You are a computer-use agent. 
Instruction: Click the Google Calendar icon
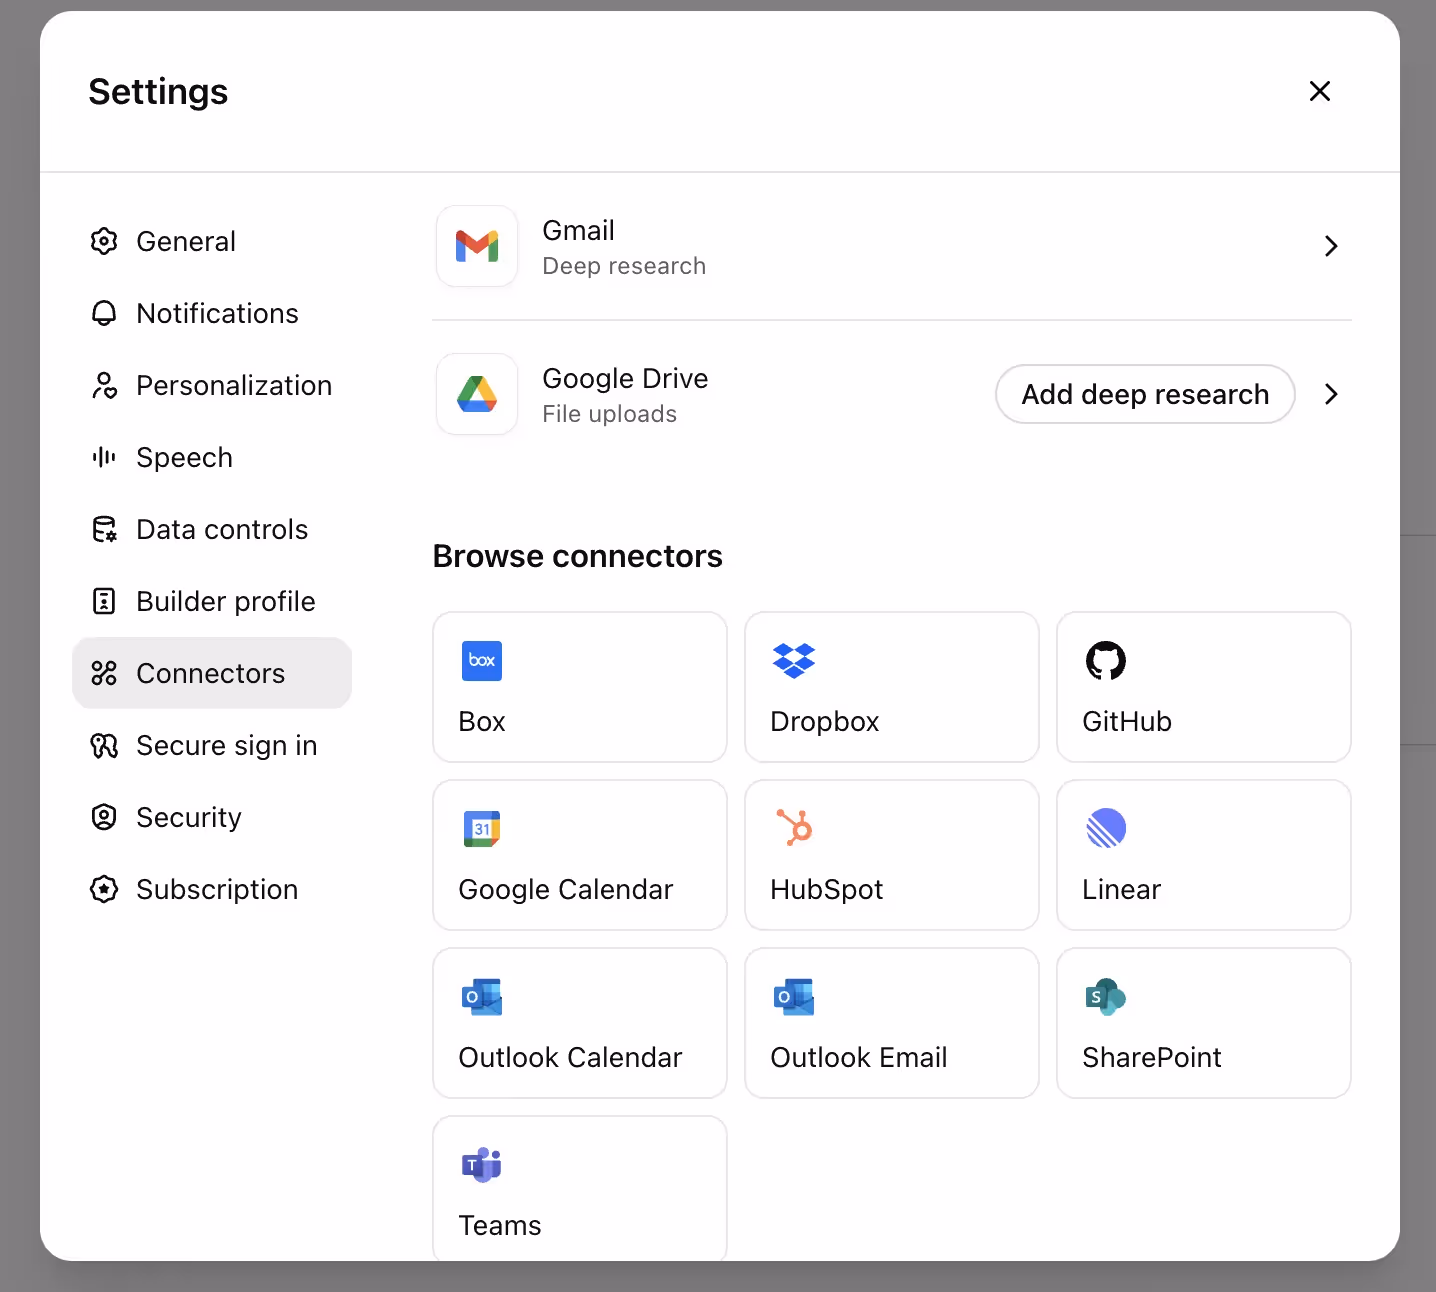[482, 829]
